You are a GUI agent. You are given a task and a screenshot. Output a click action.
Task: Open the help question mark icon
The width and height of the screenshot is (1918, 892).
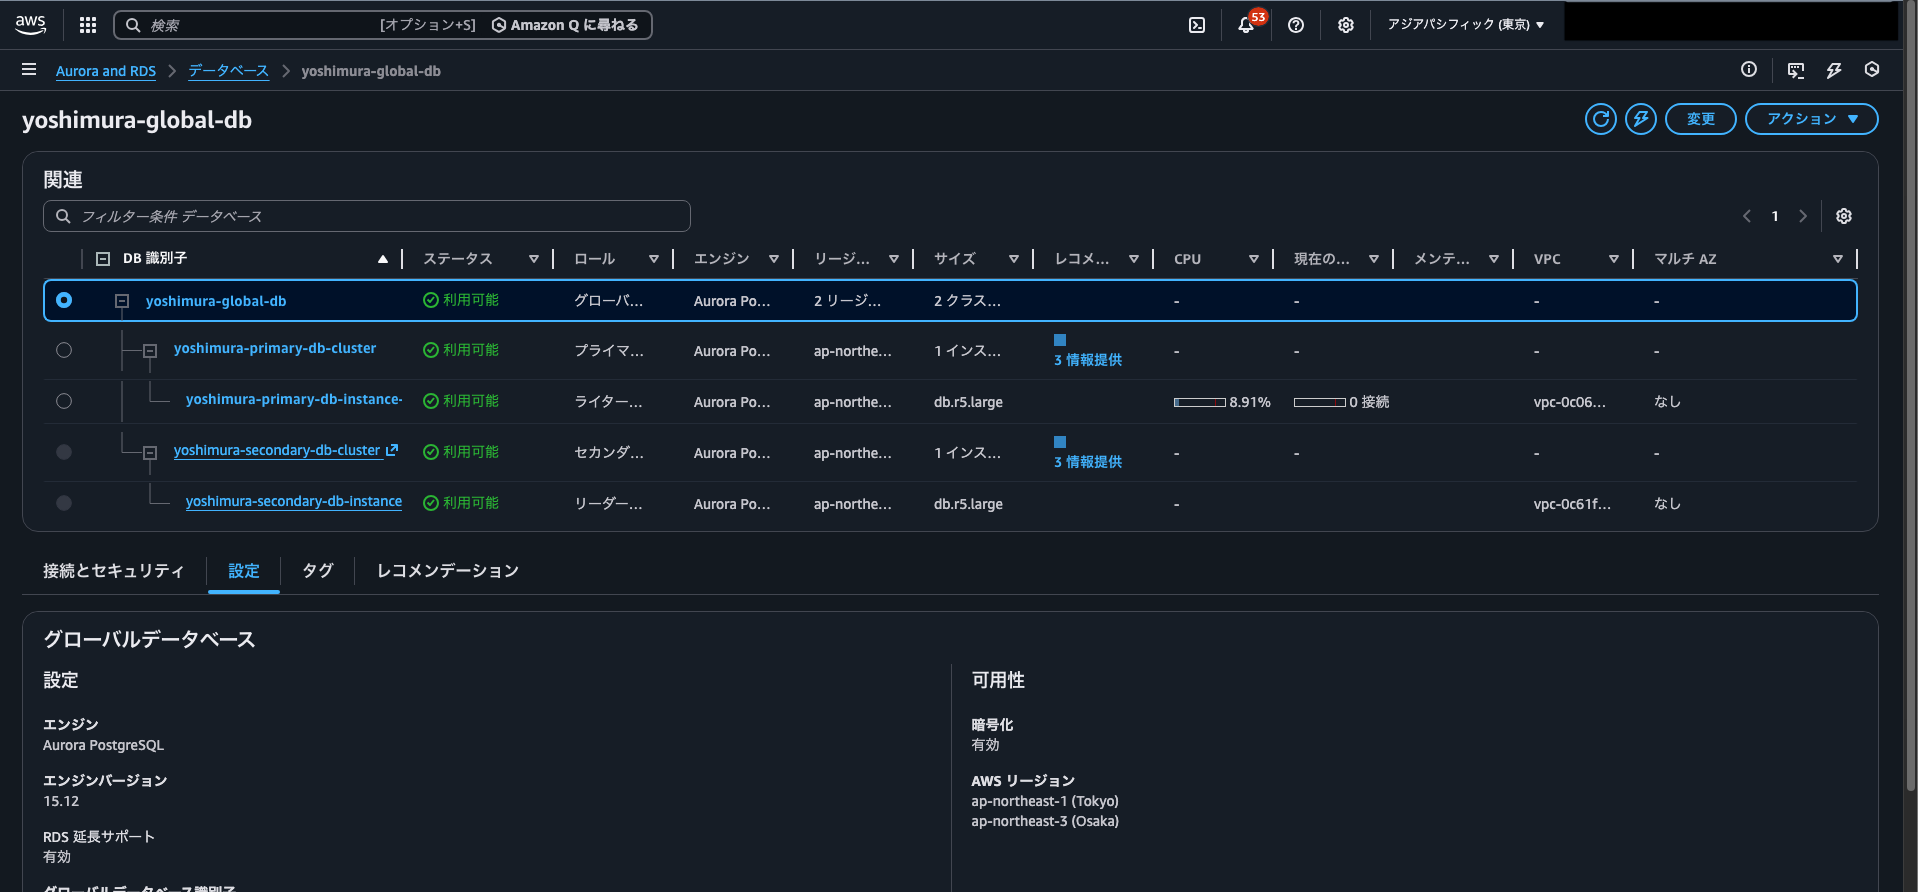pyautogui.click(x=1296, y=25)
